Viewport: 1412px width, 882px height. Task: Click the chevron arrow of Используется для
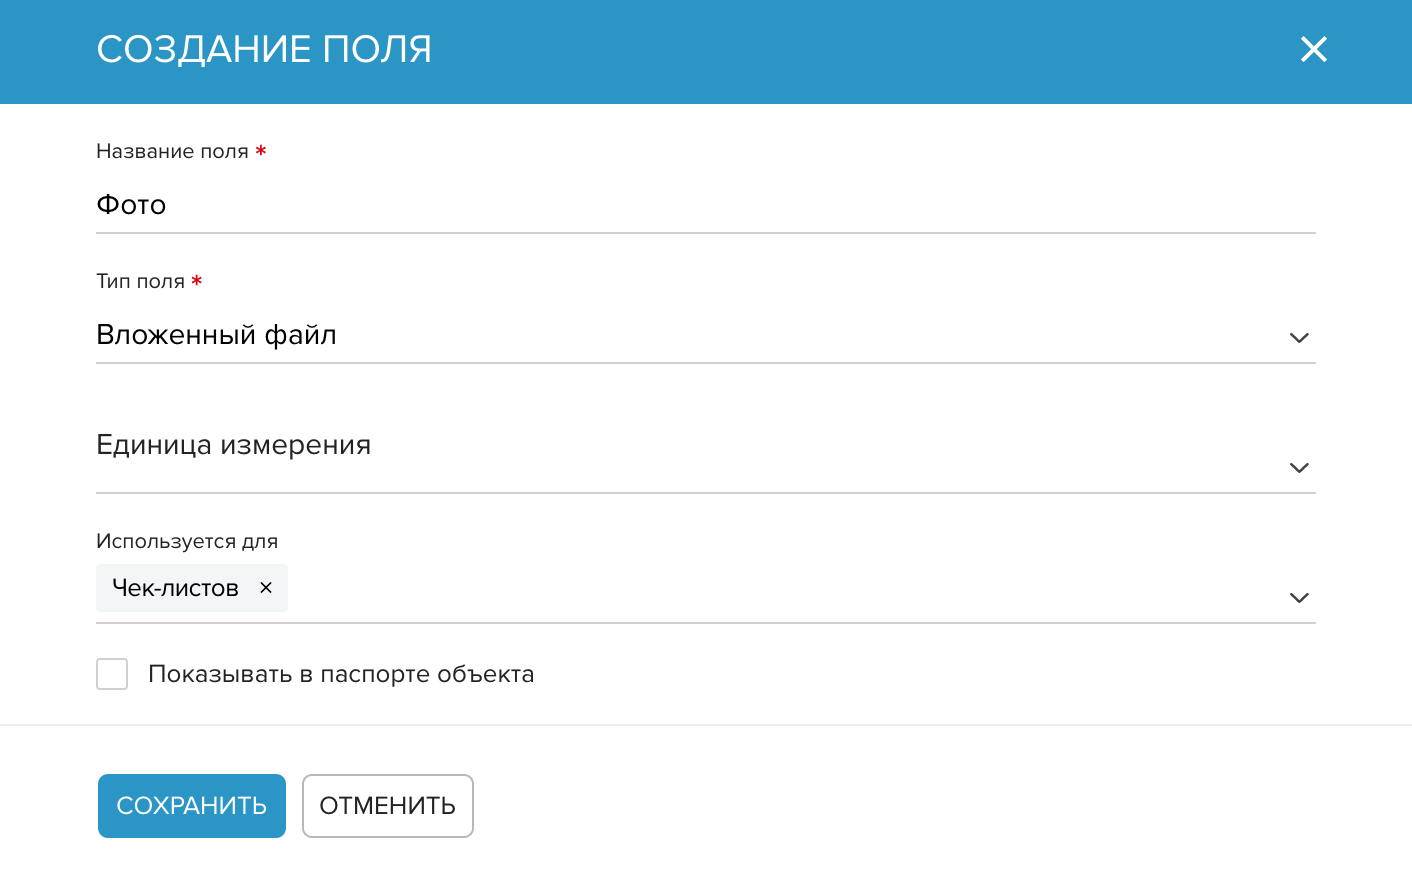click(x=1299, y=598)
